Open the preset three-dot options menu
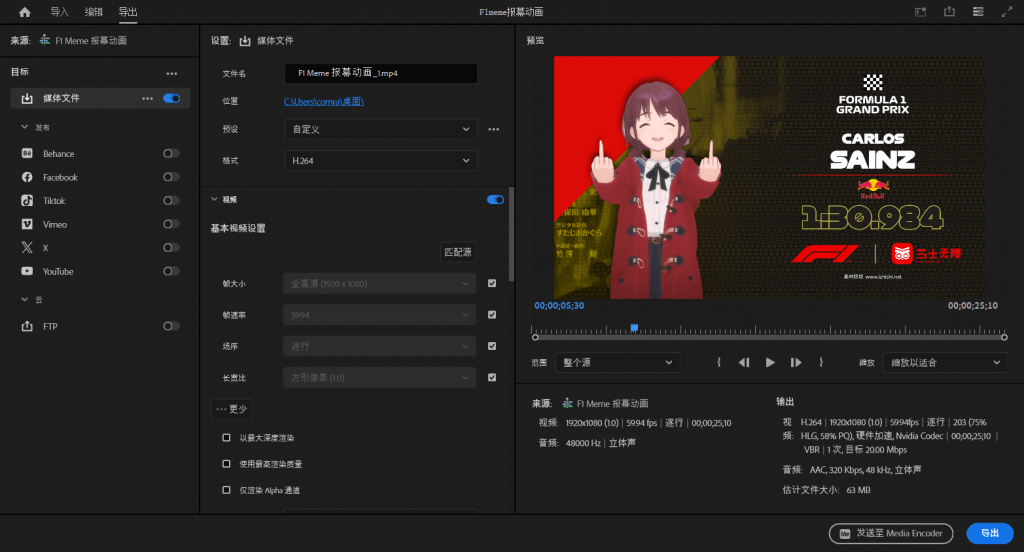The width and height of the screenshot is (1024, 552). coord(494,129)
